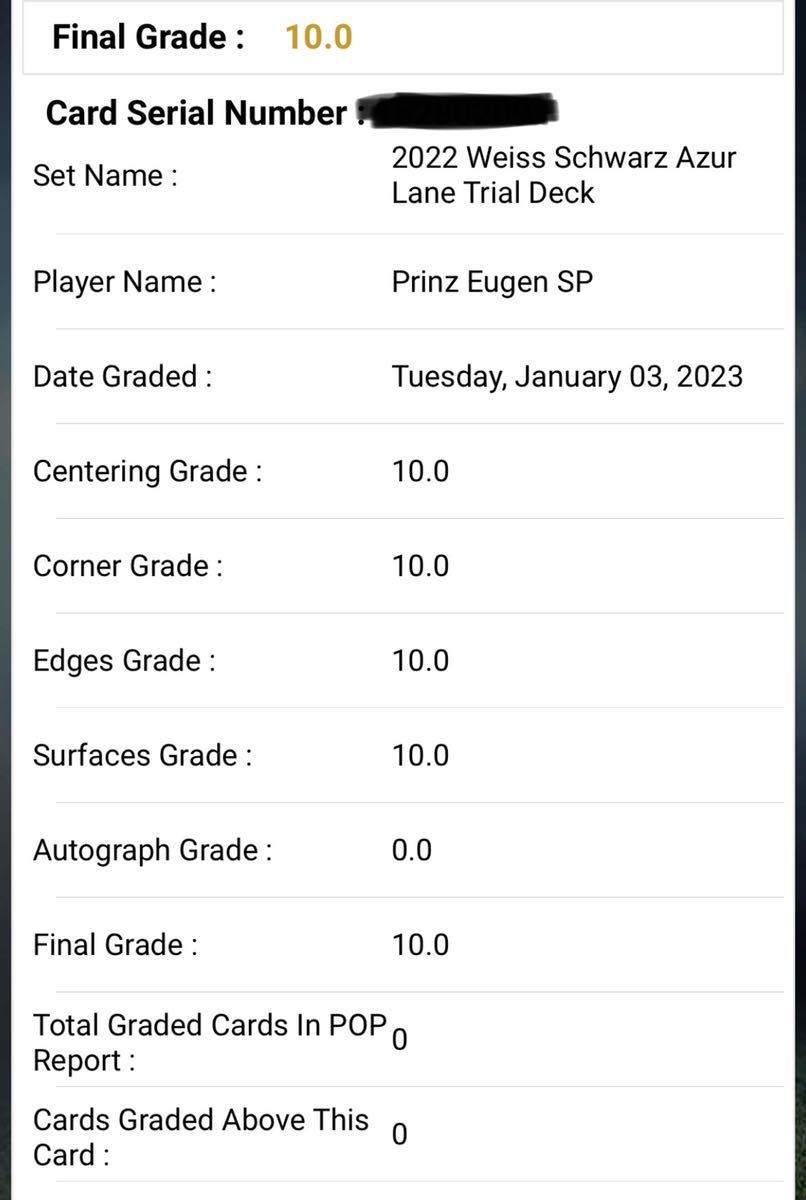Select the Set Name label
This screenshot has width=806, height=1200.
[x=105, y=176]
